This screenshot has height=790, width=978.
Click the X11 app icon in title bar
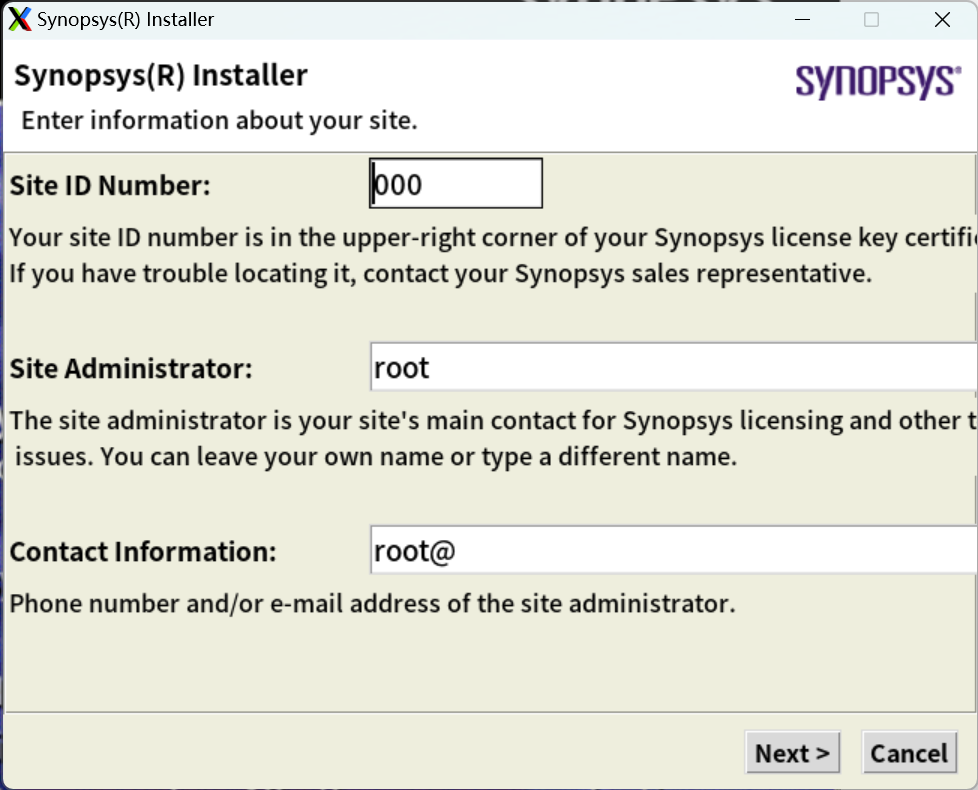click(19, 19)
